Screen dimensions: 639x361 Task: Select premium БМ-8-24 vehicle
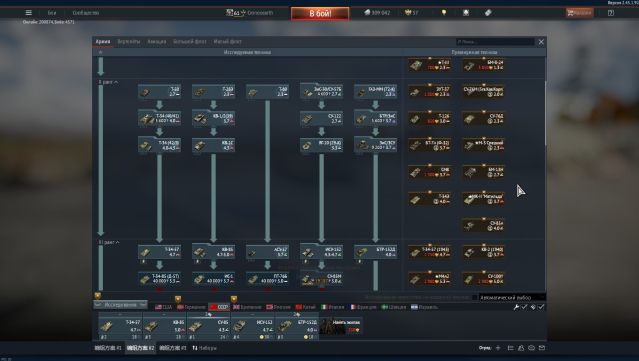point(484,65)
